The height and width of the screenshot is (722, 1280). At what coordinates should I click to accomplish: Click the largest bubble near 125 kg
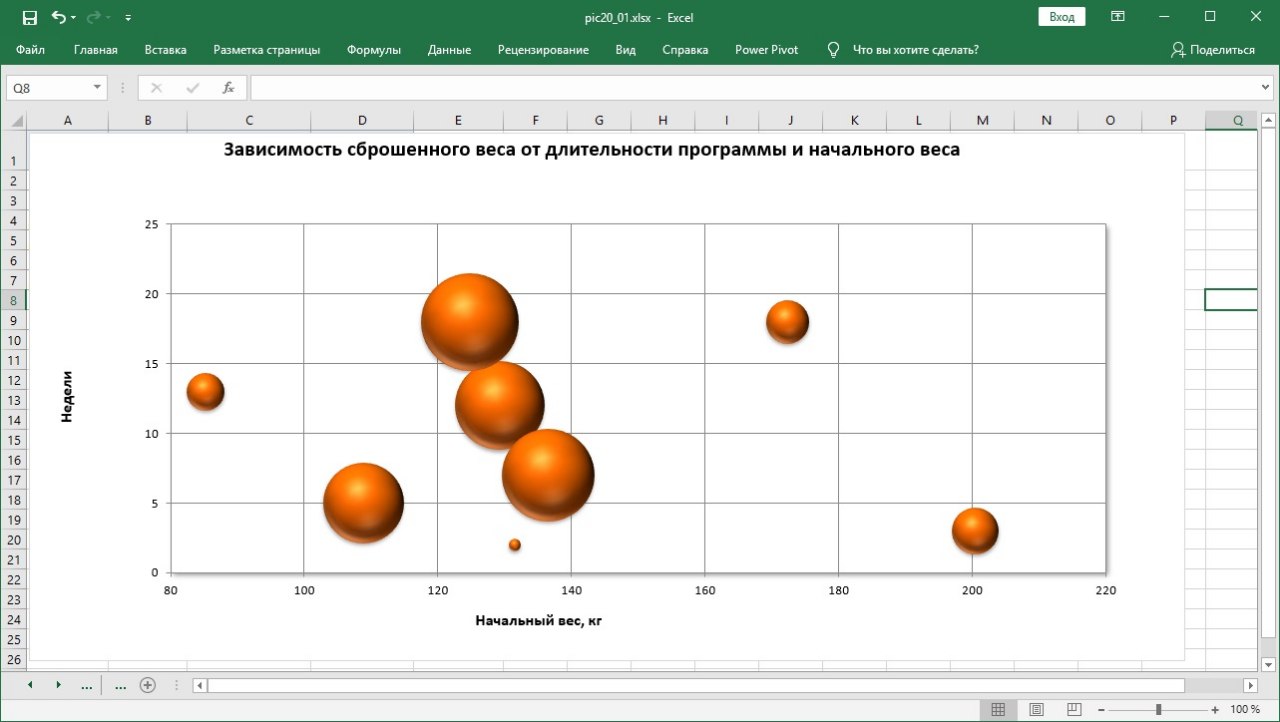coord(470,322)
